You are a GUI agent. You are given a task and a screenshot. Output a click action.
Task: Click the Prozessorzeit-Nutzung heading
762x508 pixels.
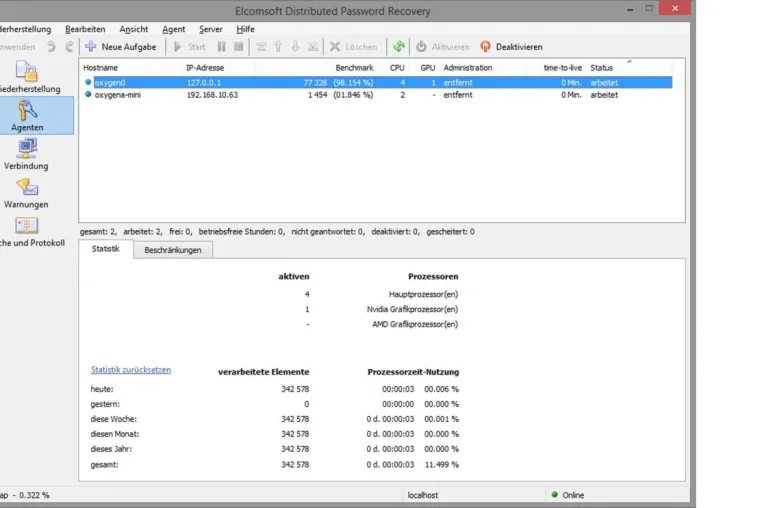click(413, 372)
